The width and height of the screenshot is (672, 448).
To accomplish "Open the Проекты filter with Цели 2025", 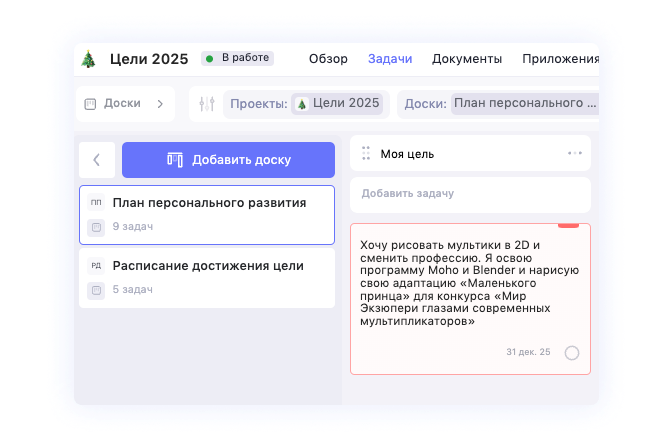I will 306,104.
